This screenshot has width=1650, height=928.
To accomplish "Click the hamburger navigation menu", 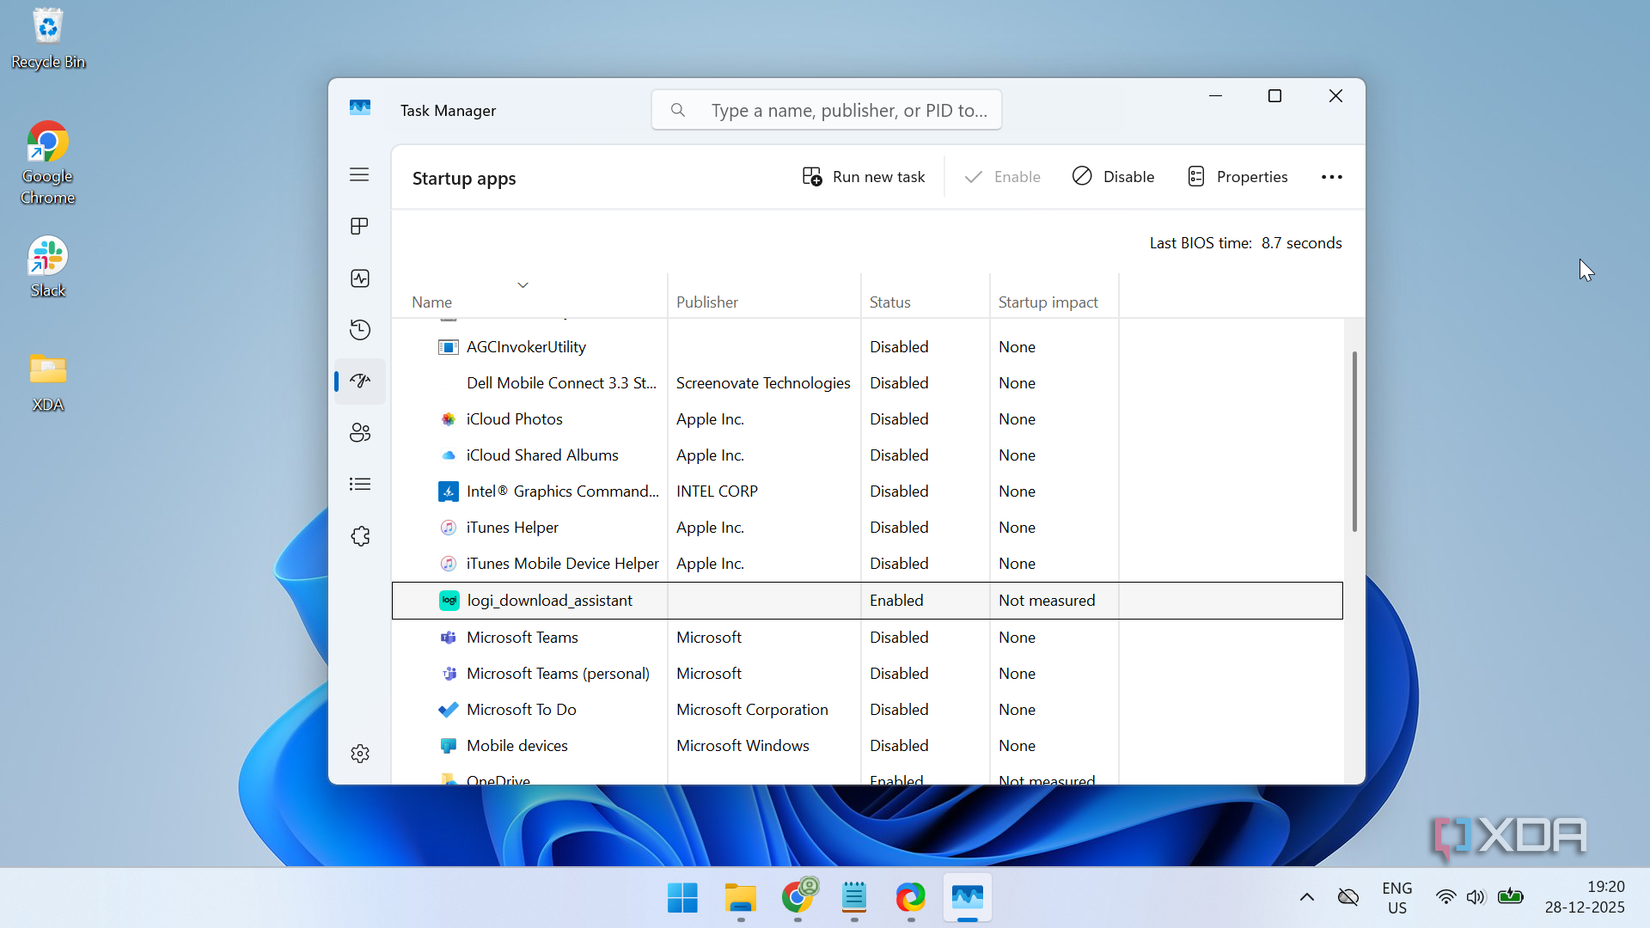I will tap(360, 174).
